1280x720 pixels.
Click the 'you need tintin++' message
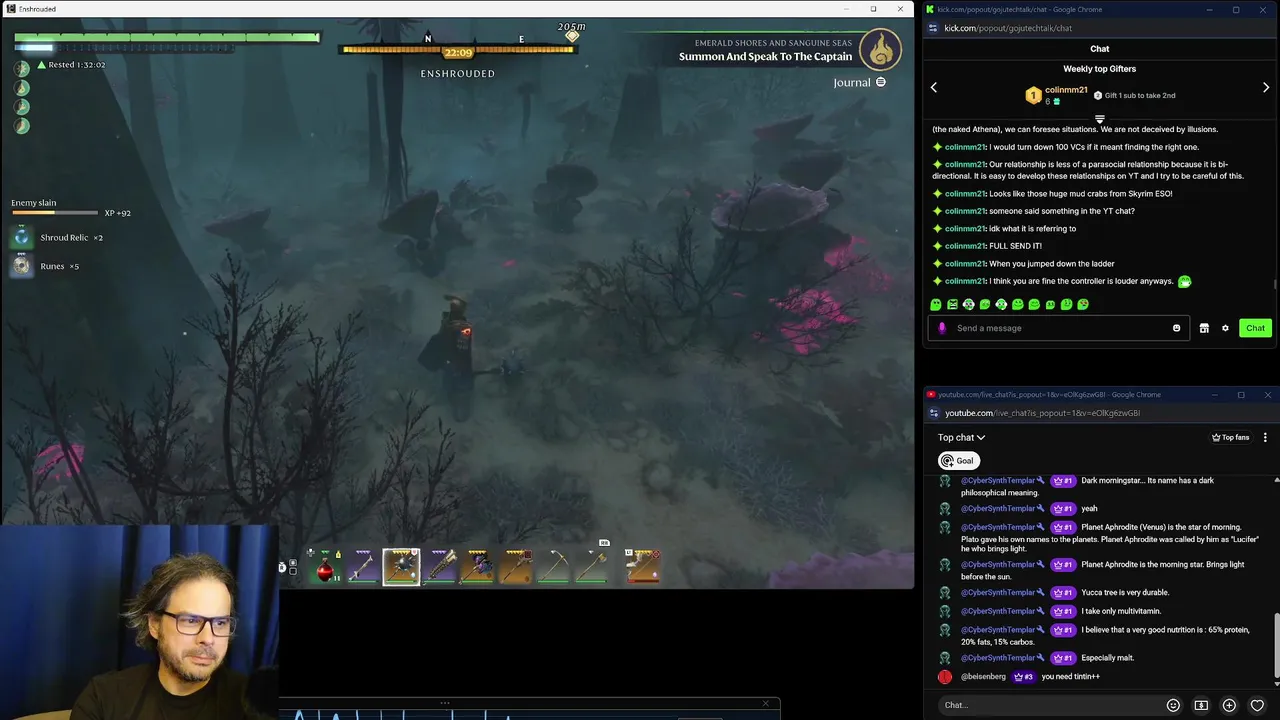coord(1070,677)
